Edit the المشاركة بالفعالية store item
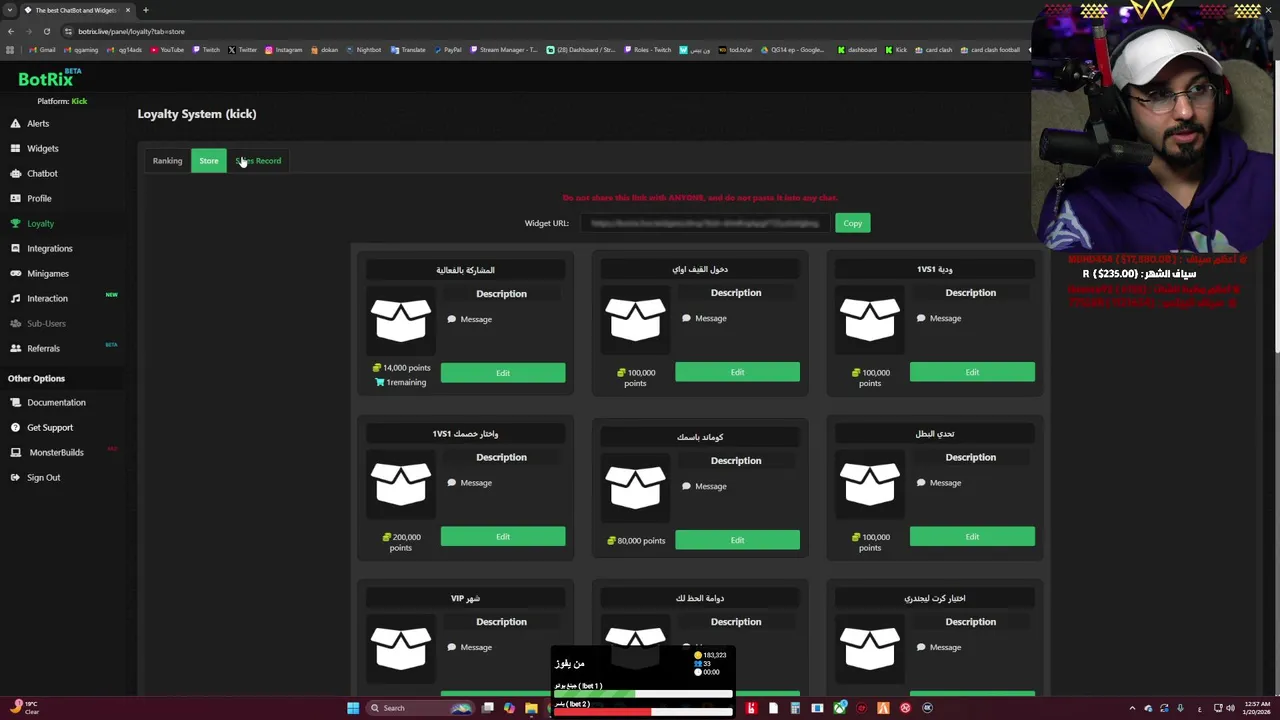The width and height of the screenshot is (1280, 720). (503, 373)
